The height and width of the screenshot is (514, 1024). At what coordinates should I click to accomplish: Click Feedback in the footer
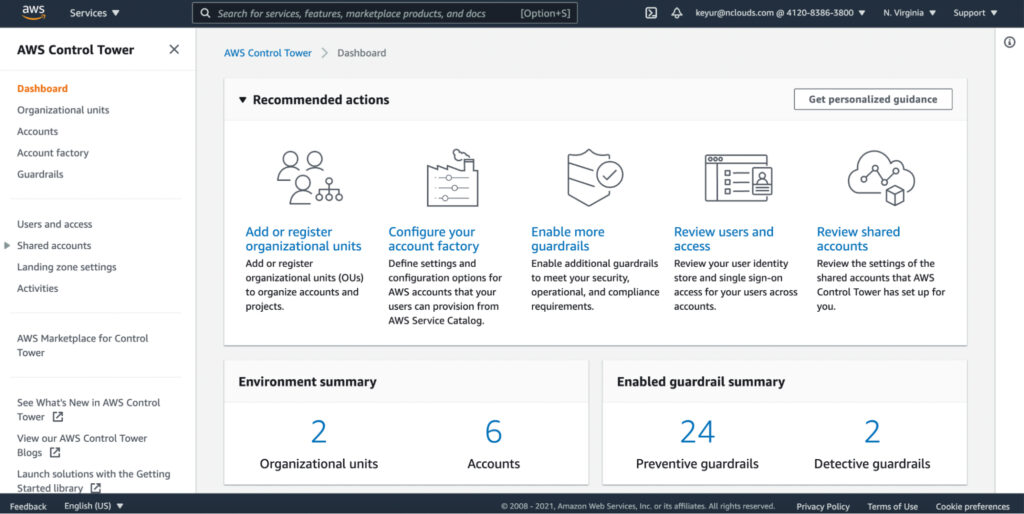pos(28,506)
